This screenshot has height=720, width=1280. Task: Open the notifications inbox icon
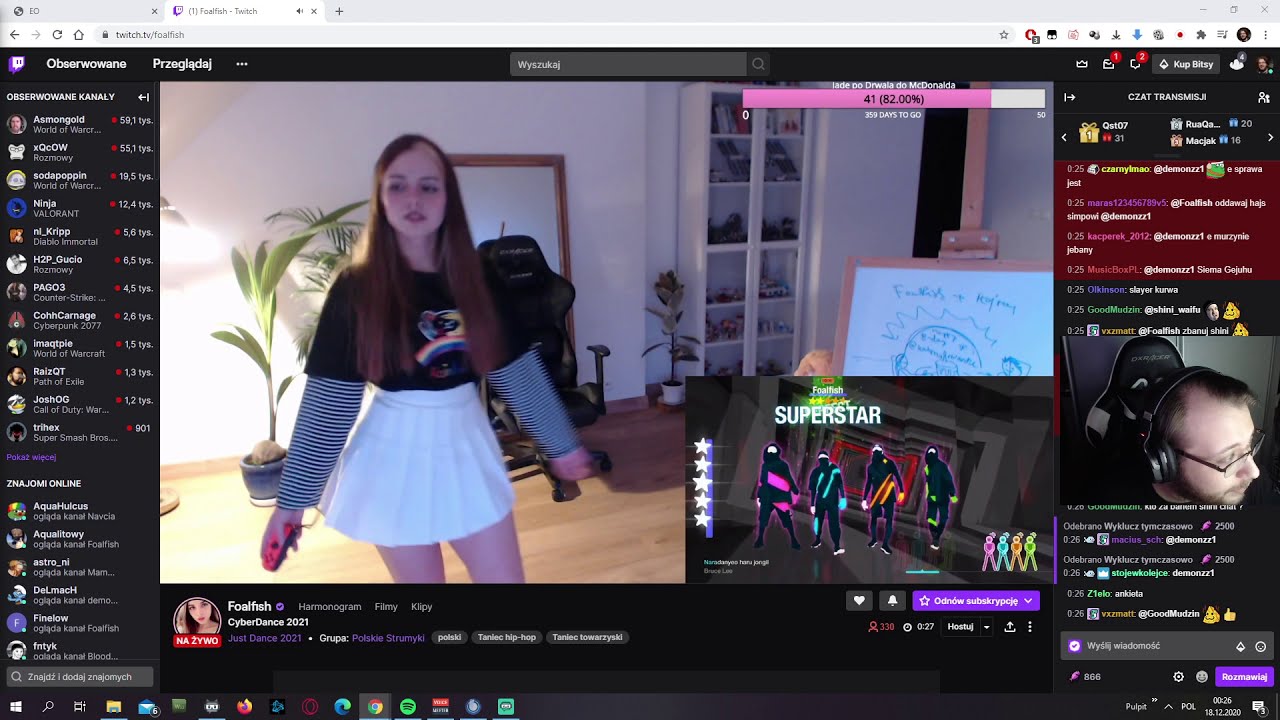[1108, 64]
